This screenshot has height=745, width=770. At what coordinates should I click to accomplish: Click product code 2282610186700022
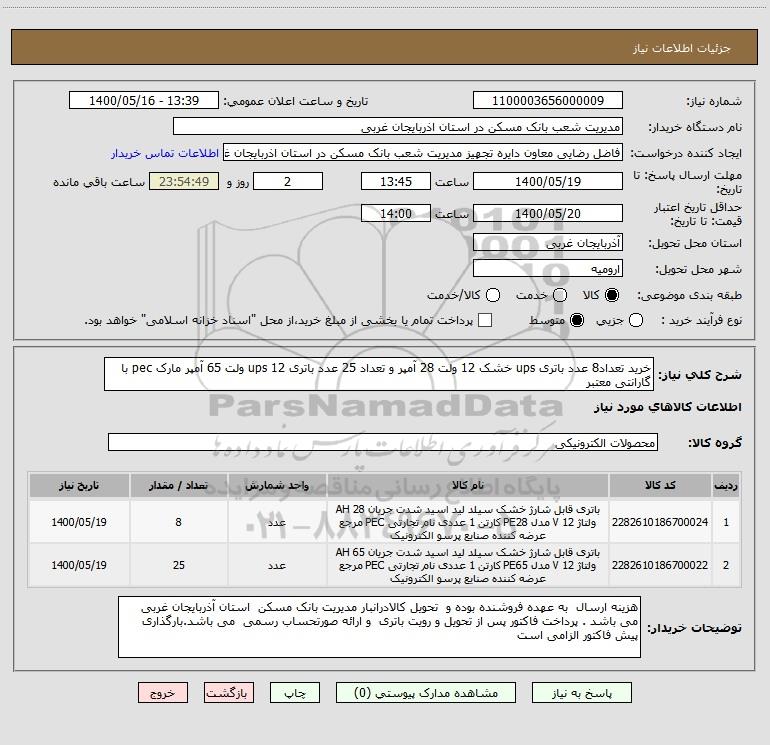click(x=660, y=565)
